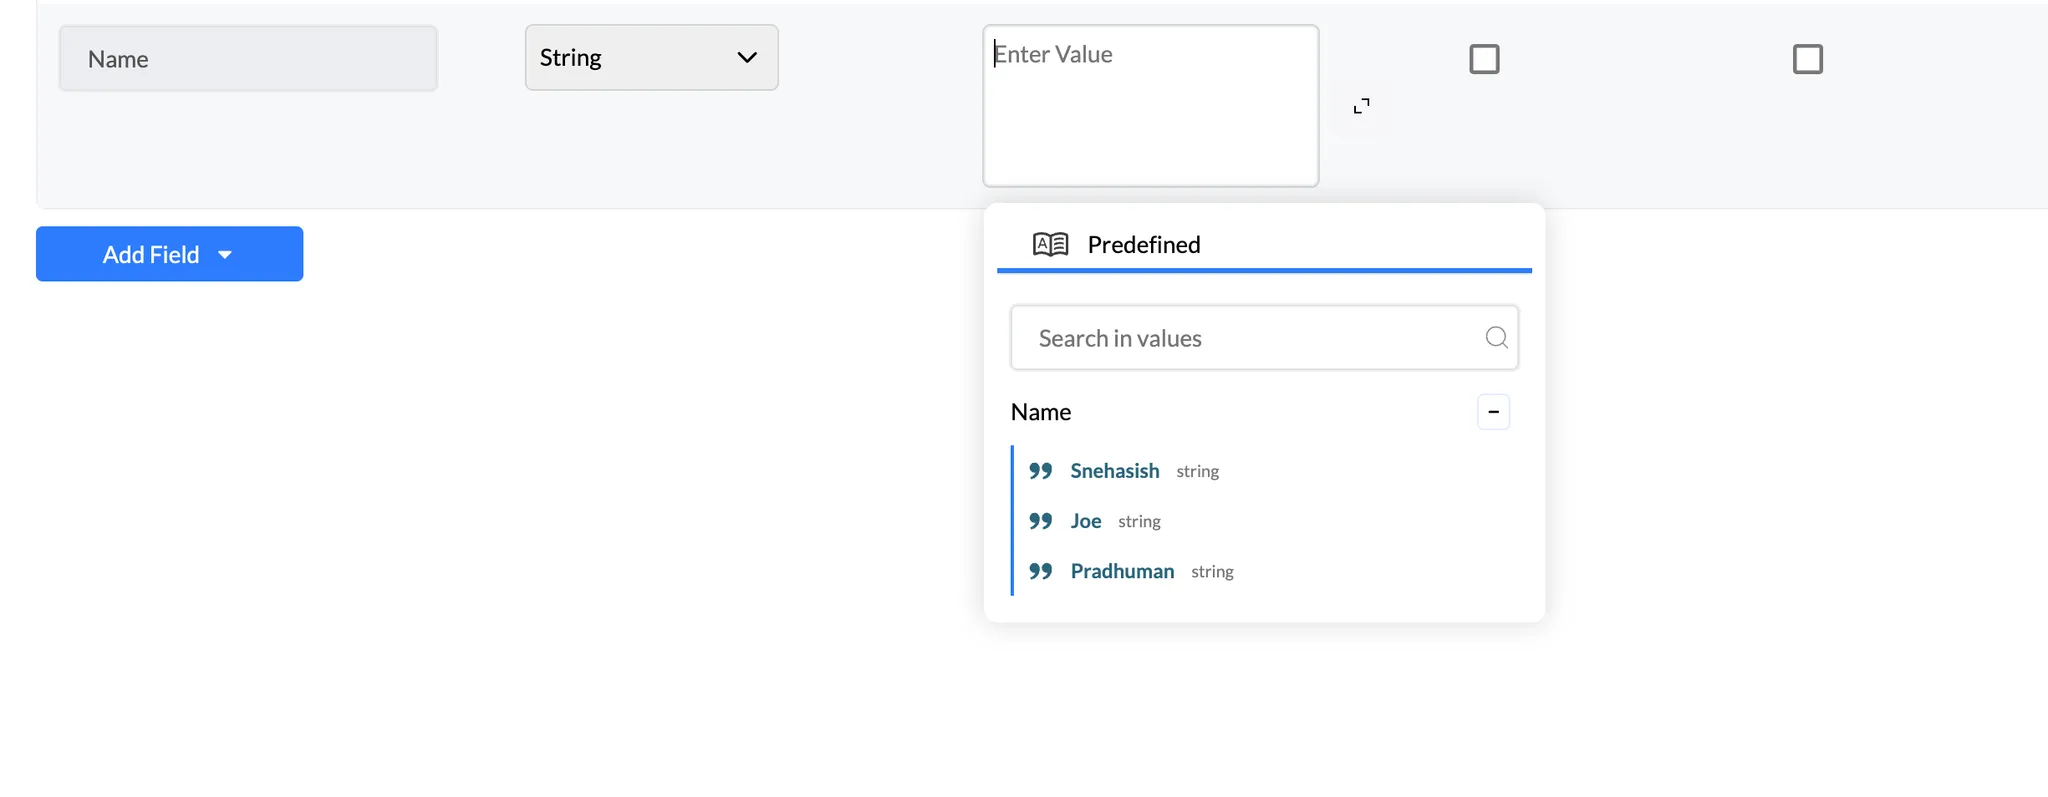Click the magnifier icon in the search box
This screenshot has width=2048, height=797.
click(x=1496, y=338)
